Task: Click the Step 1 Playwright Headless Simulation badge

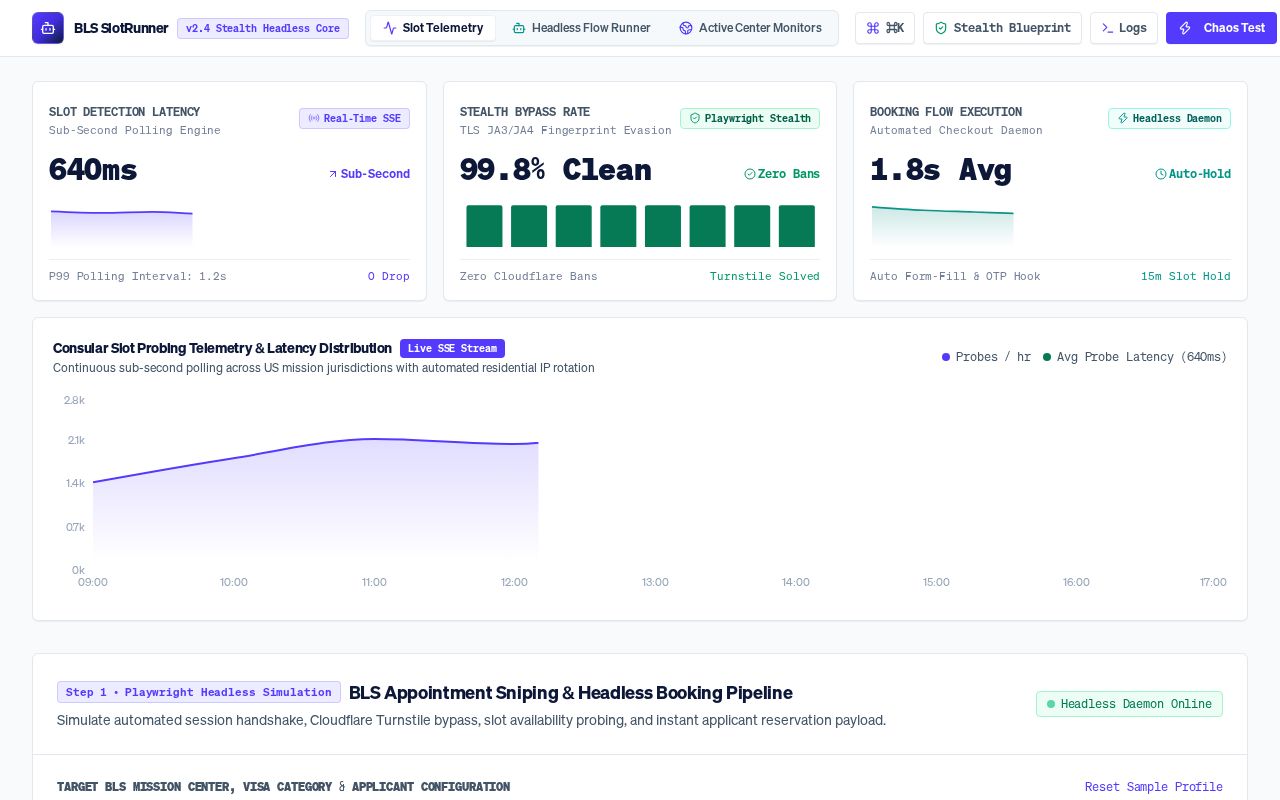Action: coord(199,692)
